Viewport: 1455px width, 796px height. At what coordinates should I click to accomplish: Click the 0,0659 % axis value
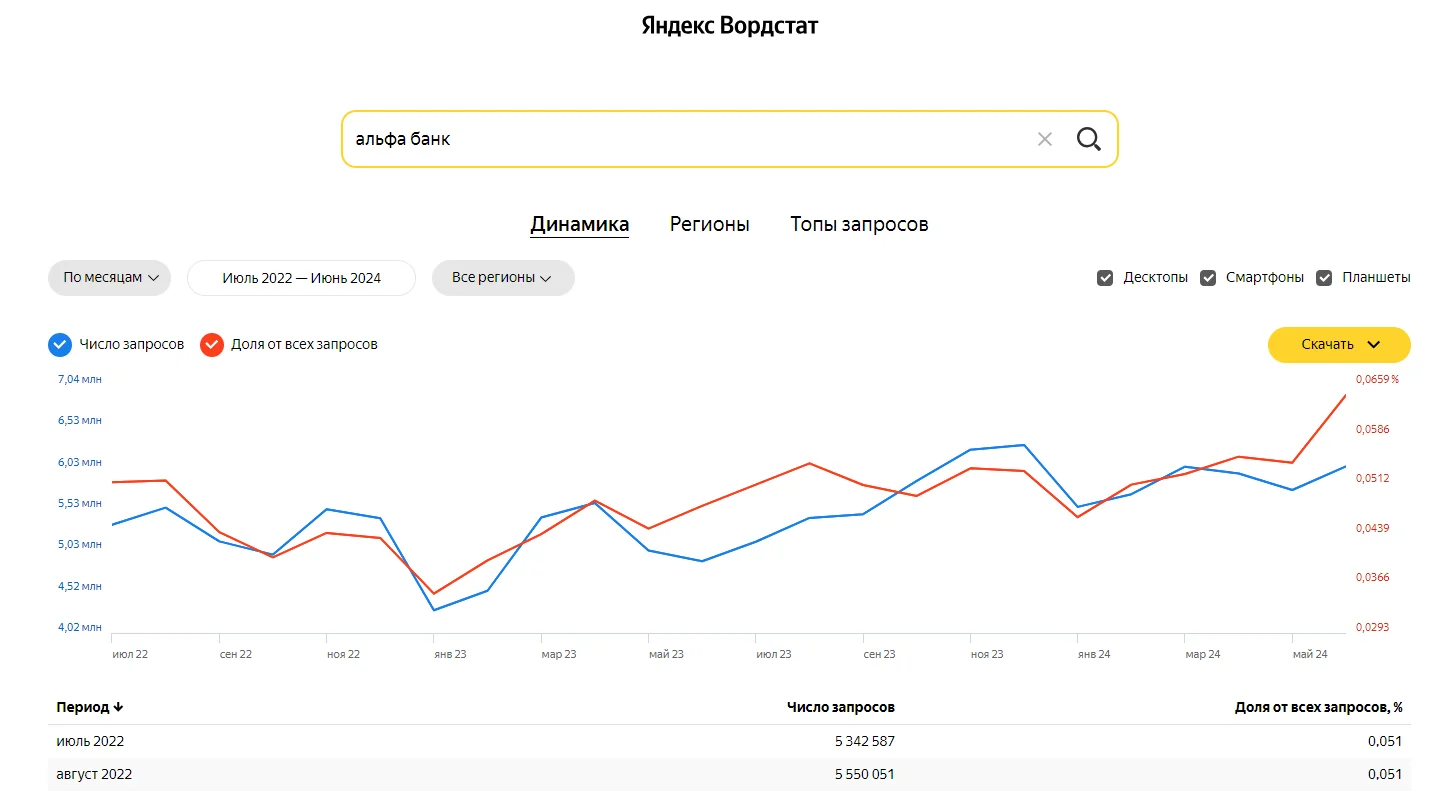tap(1377, 379)
